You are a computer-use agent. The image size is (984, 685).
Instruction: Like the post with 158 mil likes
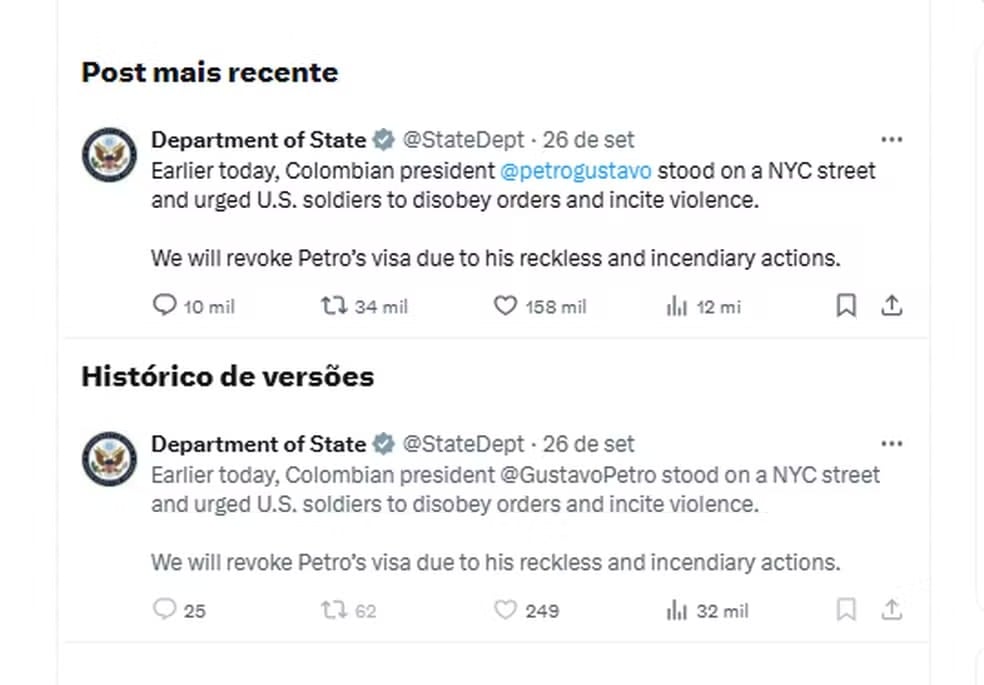point(504,306)
